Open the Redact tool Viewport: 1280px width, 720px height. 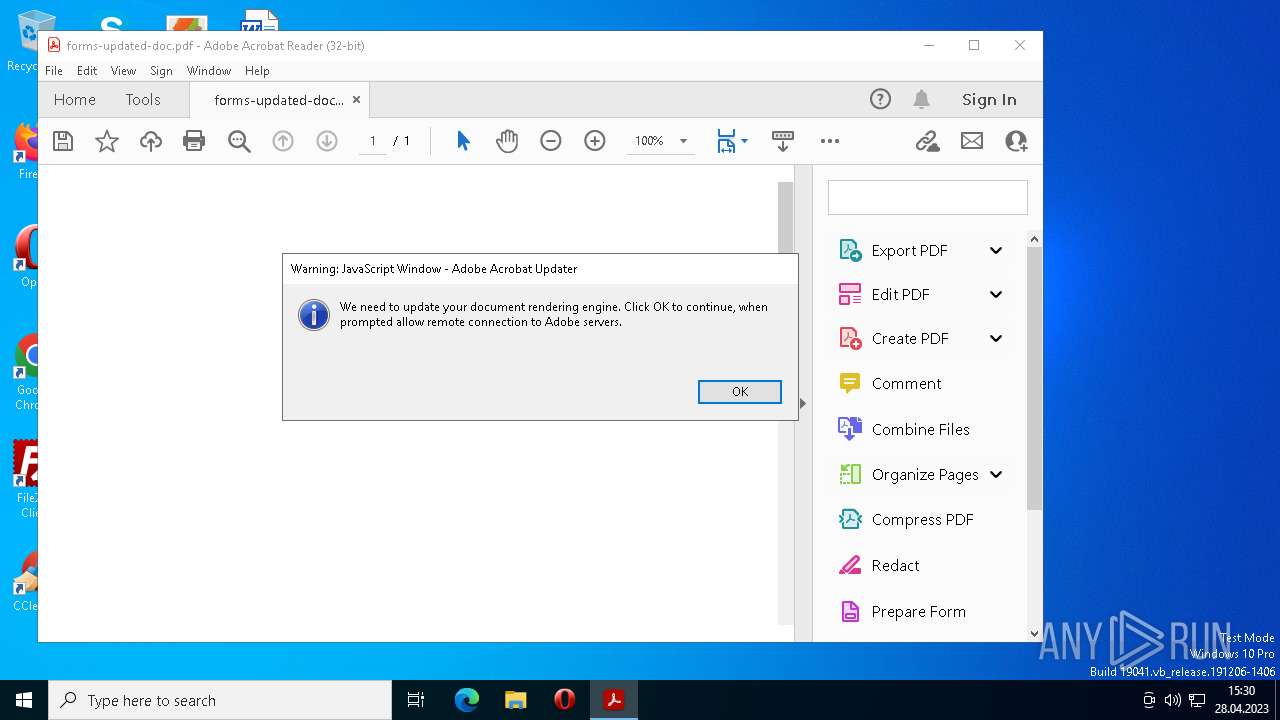click(x=895, y=565)
